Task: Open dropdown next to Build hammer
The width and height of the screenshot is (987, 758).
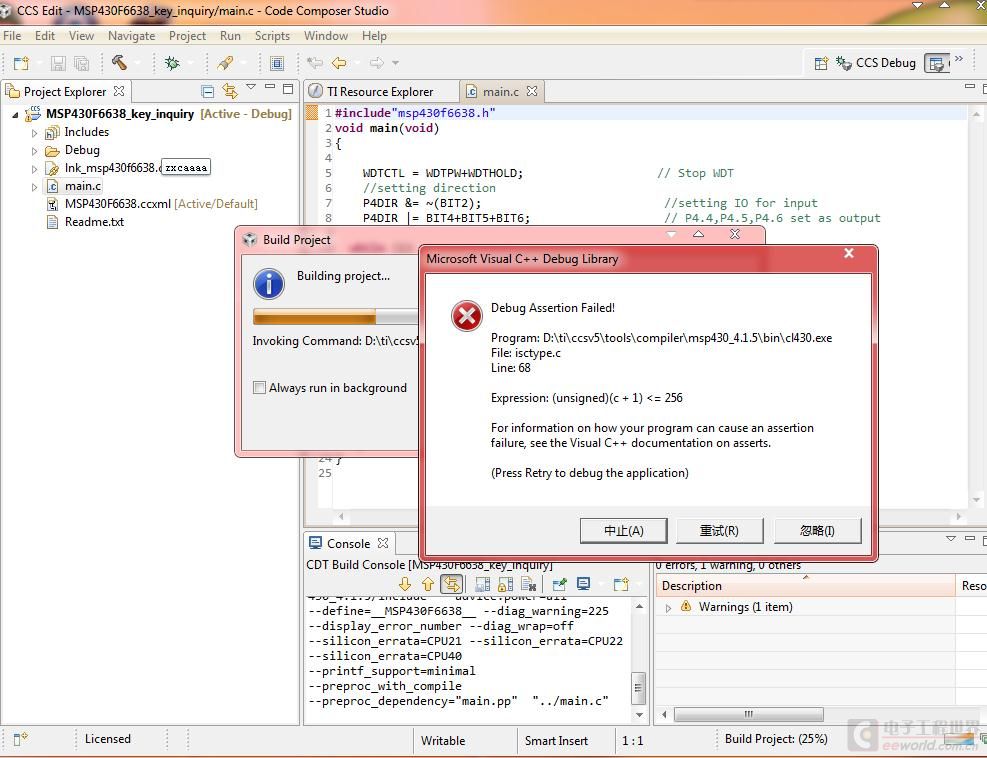Action: 137,63
